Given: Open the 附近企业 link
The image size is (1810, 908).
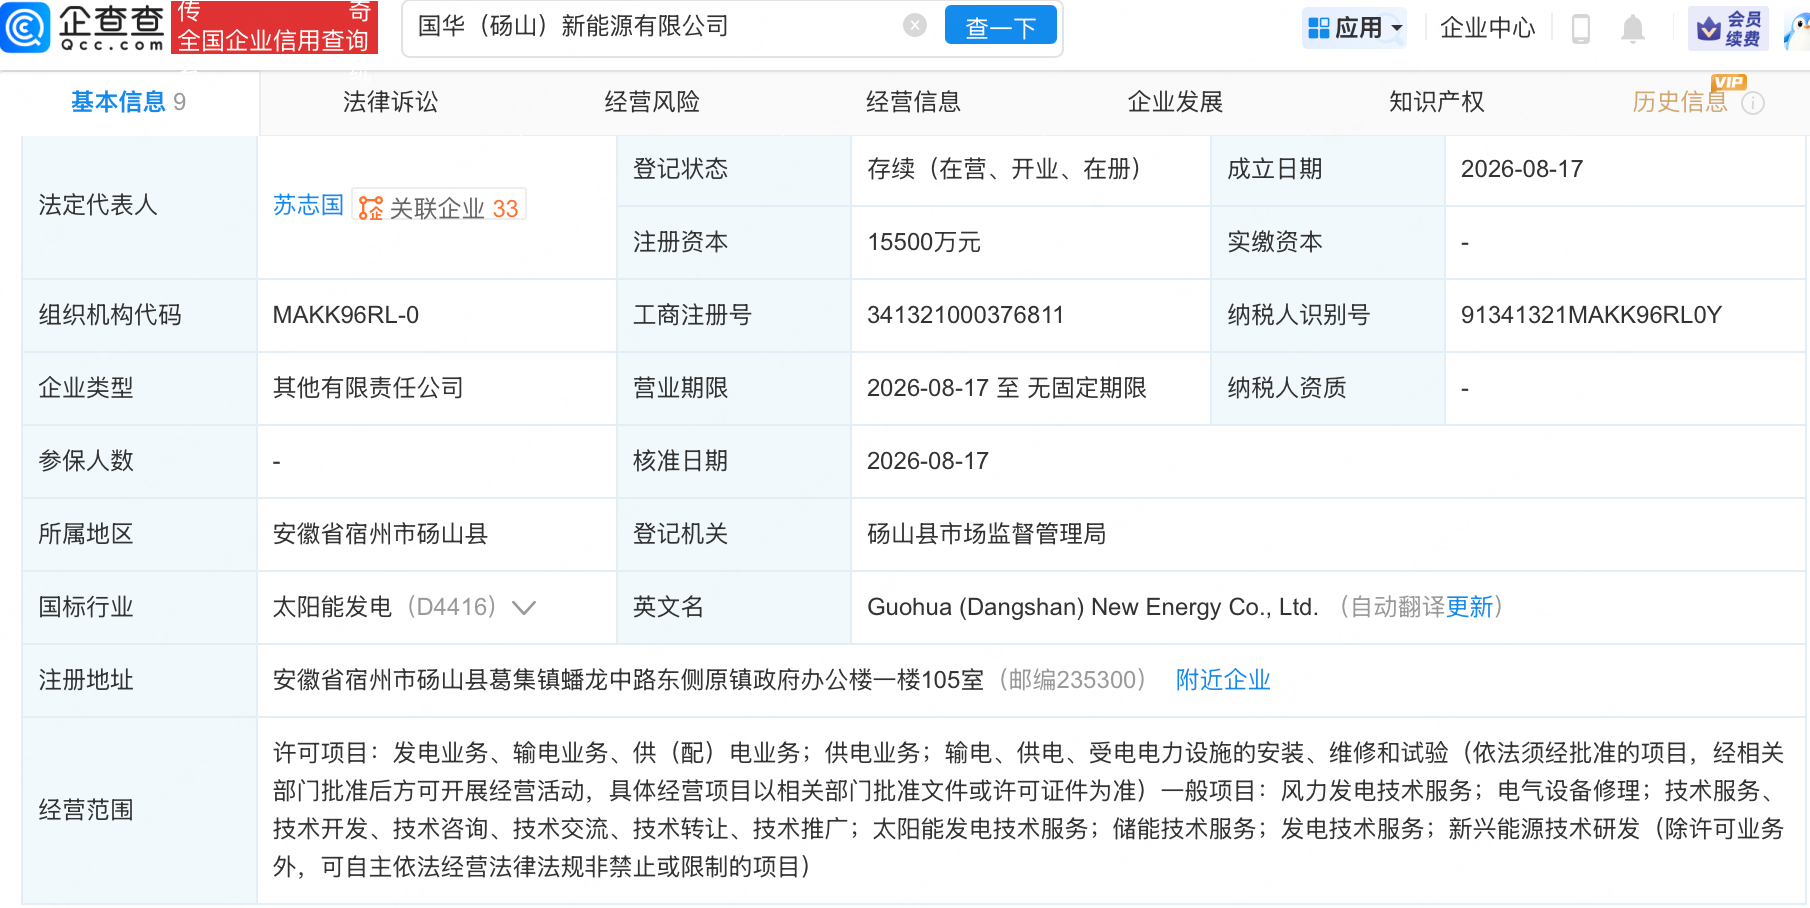Looking at the screenshot, I should (1223, 680).
